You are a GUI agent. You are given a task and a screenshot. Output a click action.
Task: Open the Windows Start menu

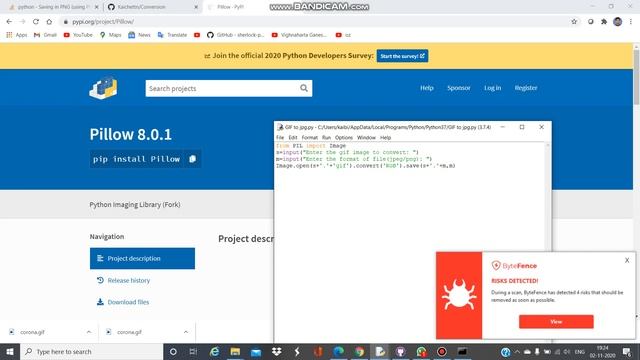[10, 351]
